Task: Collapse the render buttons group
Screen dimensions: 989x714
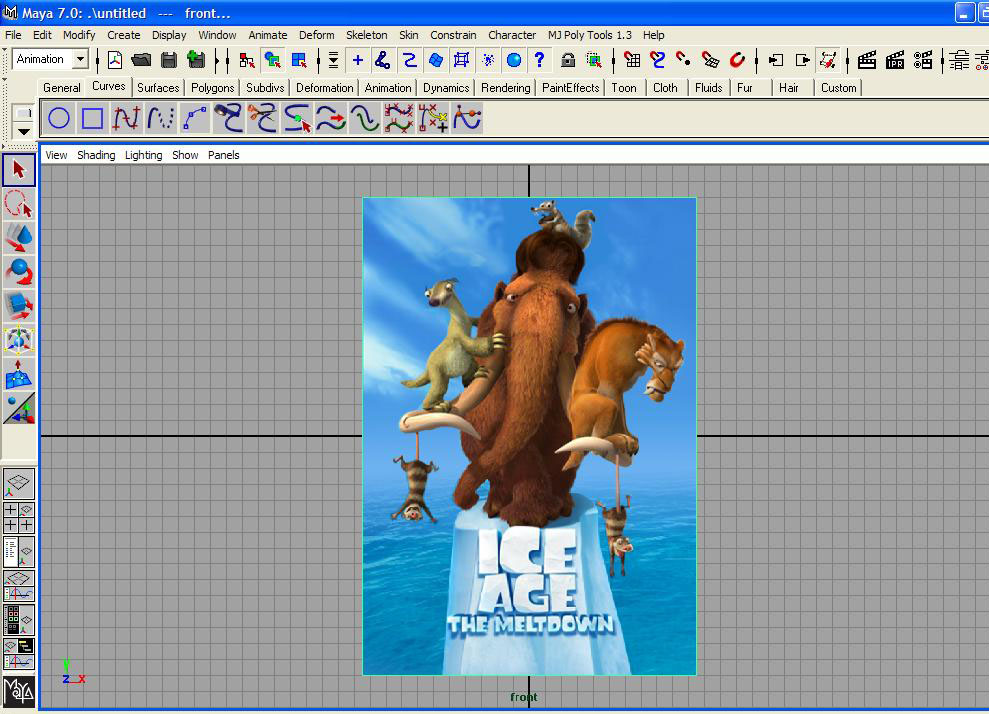Action: click(847, 61)
